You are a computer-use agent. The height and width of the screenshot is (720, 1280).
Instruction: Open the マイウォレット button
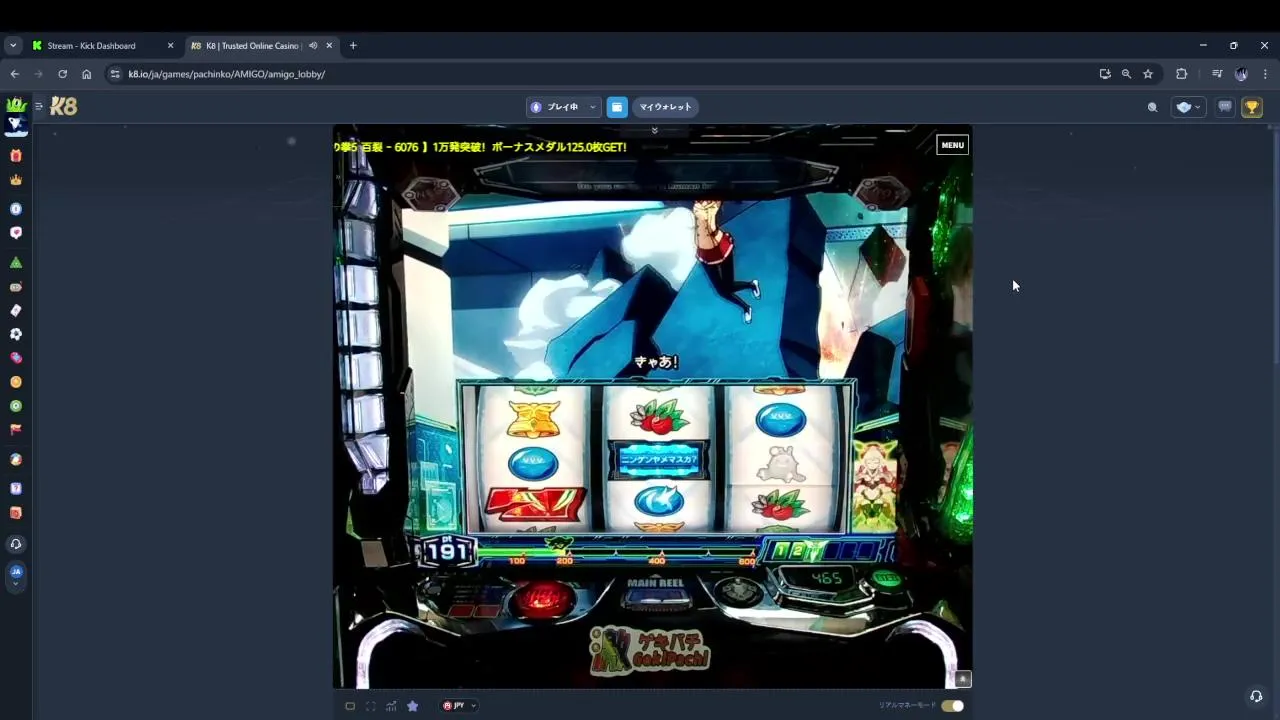(x=665, y=107)
